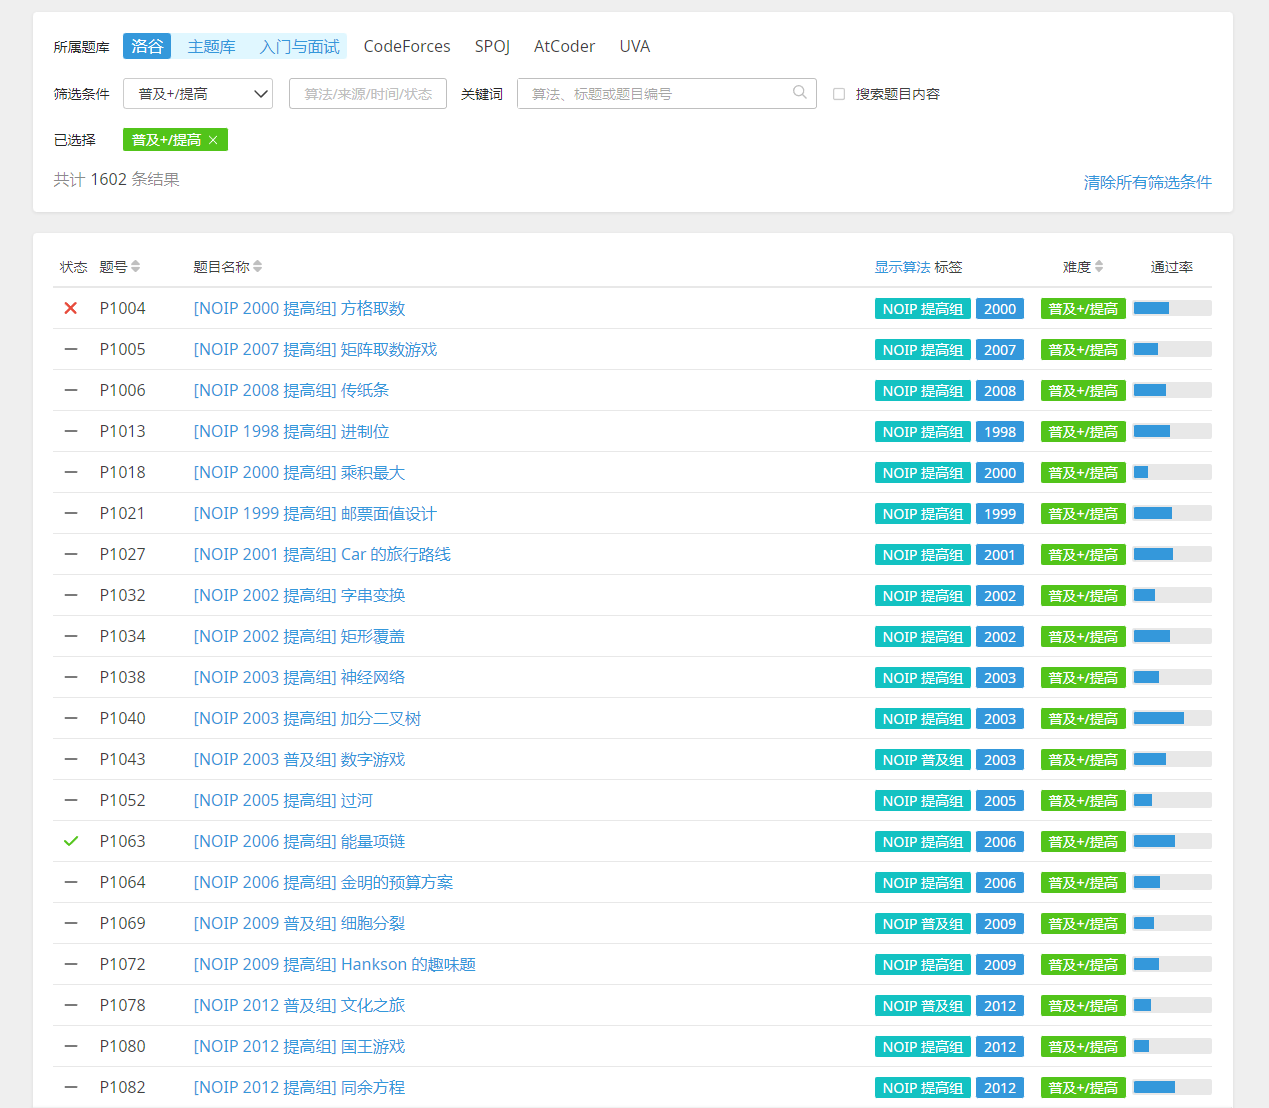
Task: Click the 1998 year tag on P1013 row
Action: [1000, 432]
